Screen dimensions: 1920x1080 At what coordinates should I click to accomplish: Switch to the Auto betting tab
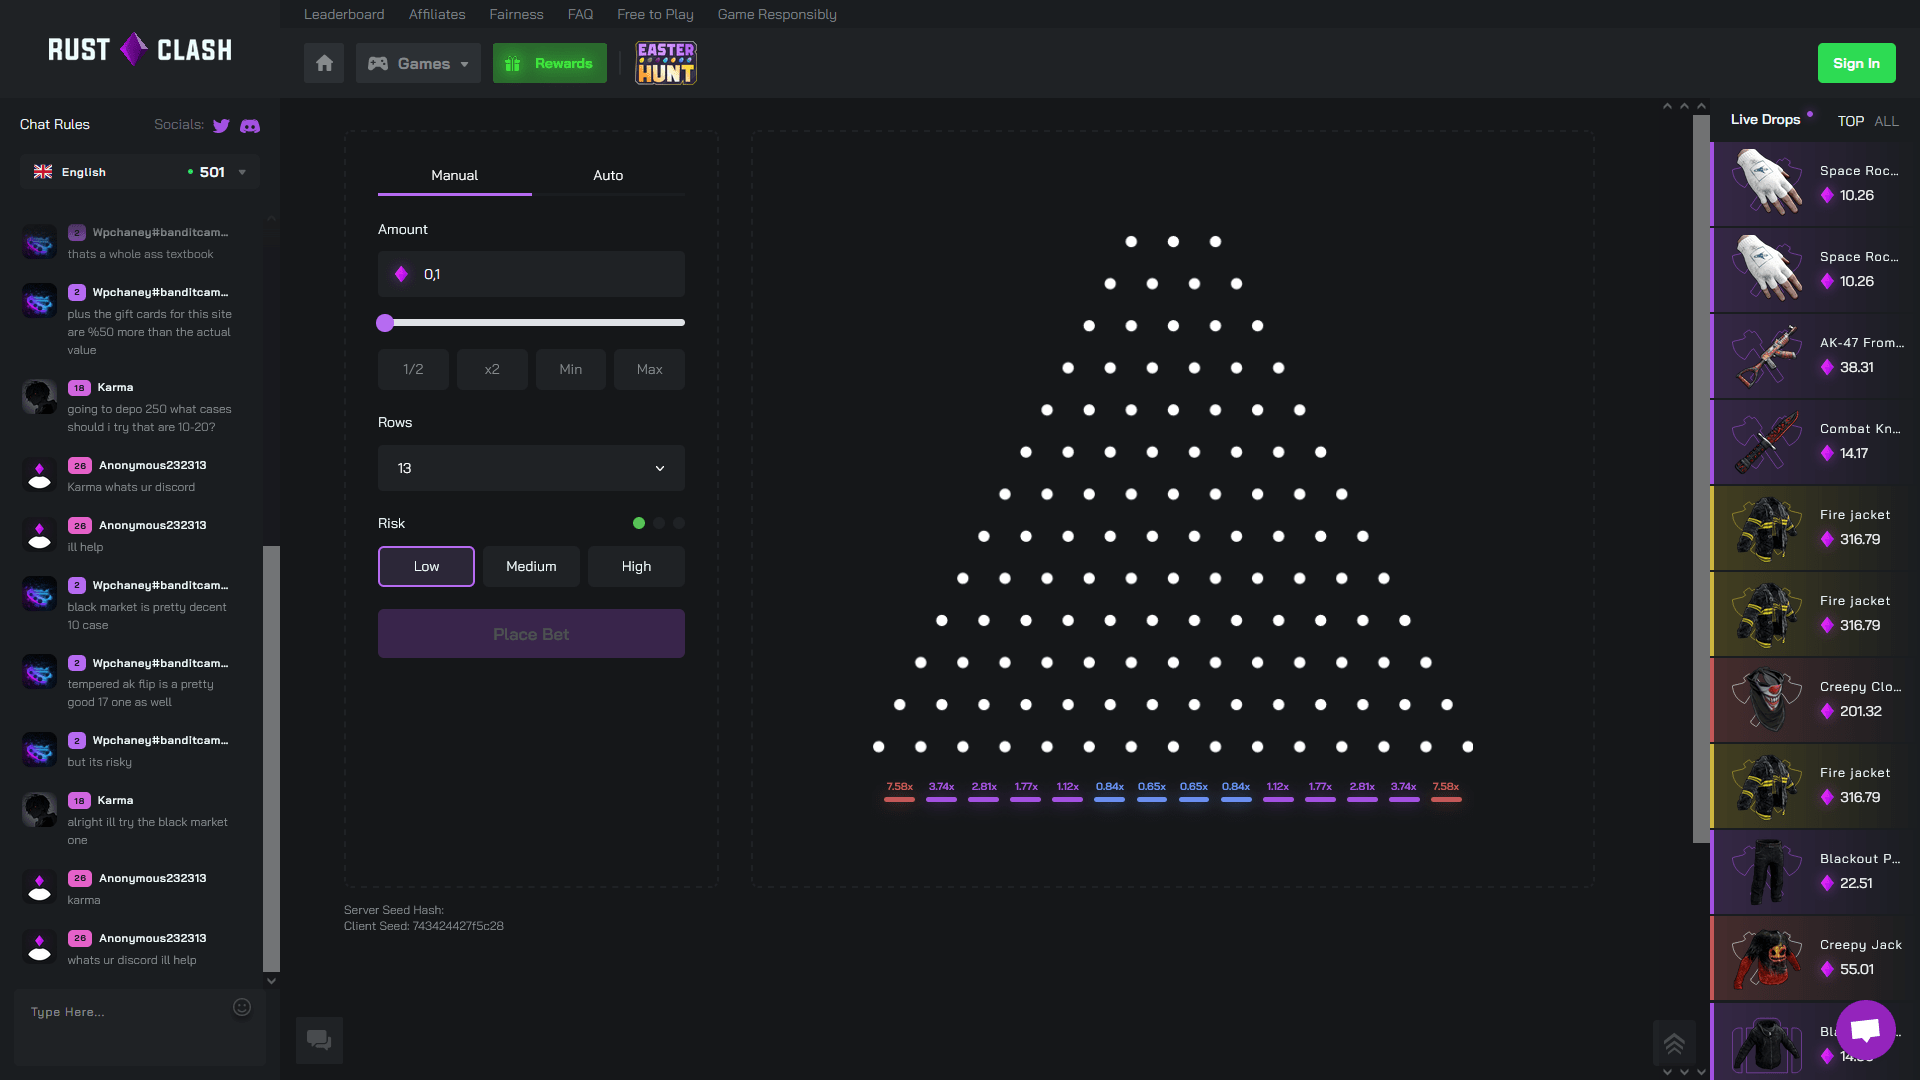pos(608,175)
